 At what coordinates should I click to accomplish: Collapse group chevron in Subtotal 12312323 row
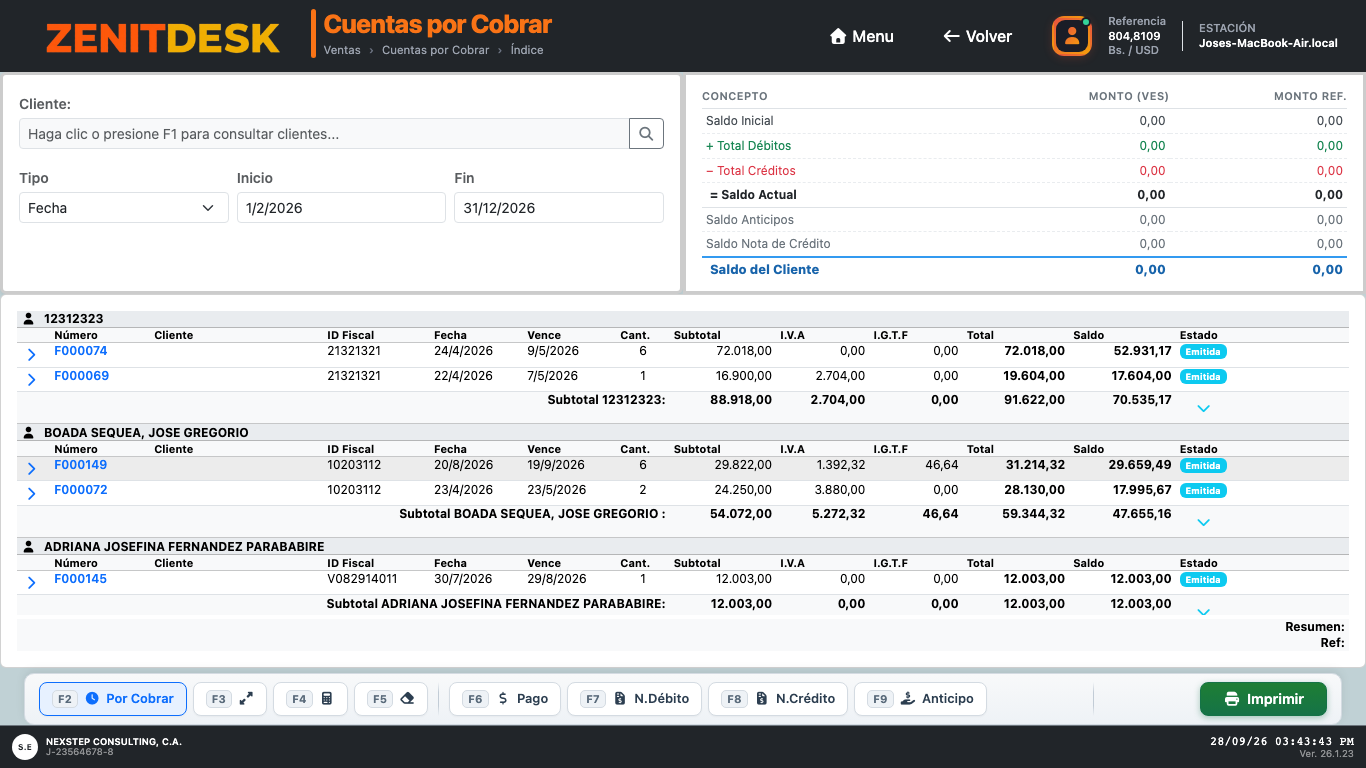pos(1204,408)
